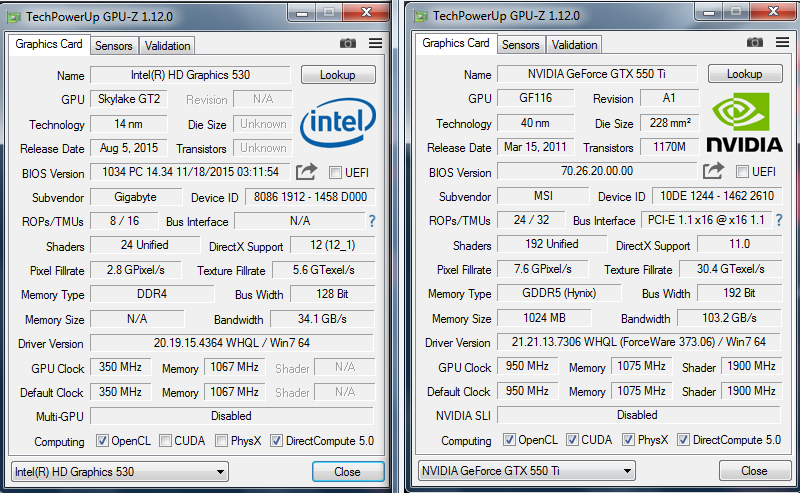Click the MSI subvendor field
Screen dimensions: 800x493
click(543, 196)
